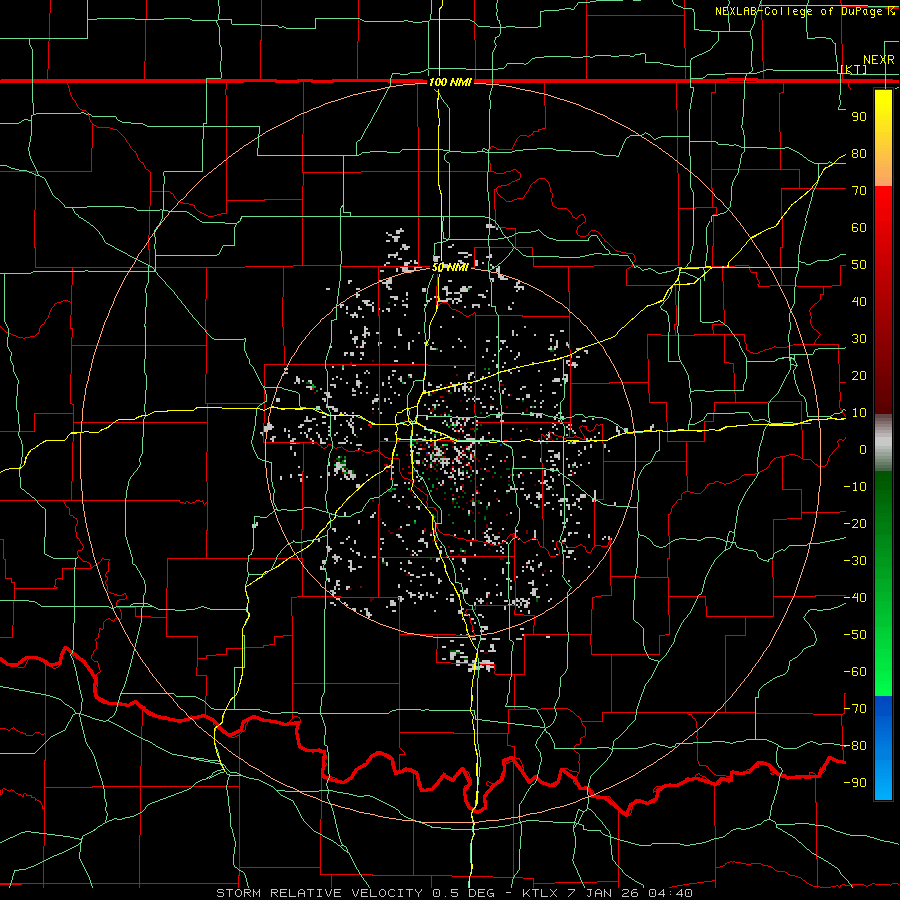Click the 20 value on the velocity scale

coord(859,376)
